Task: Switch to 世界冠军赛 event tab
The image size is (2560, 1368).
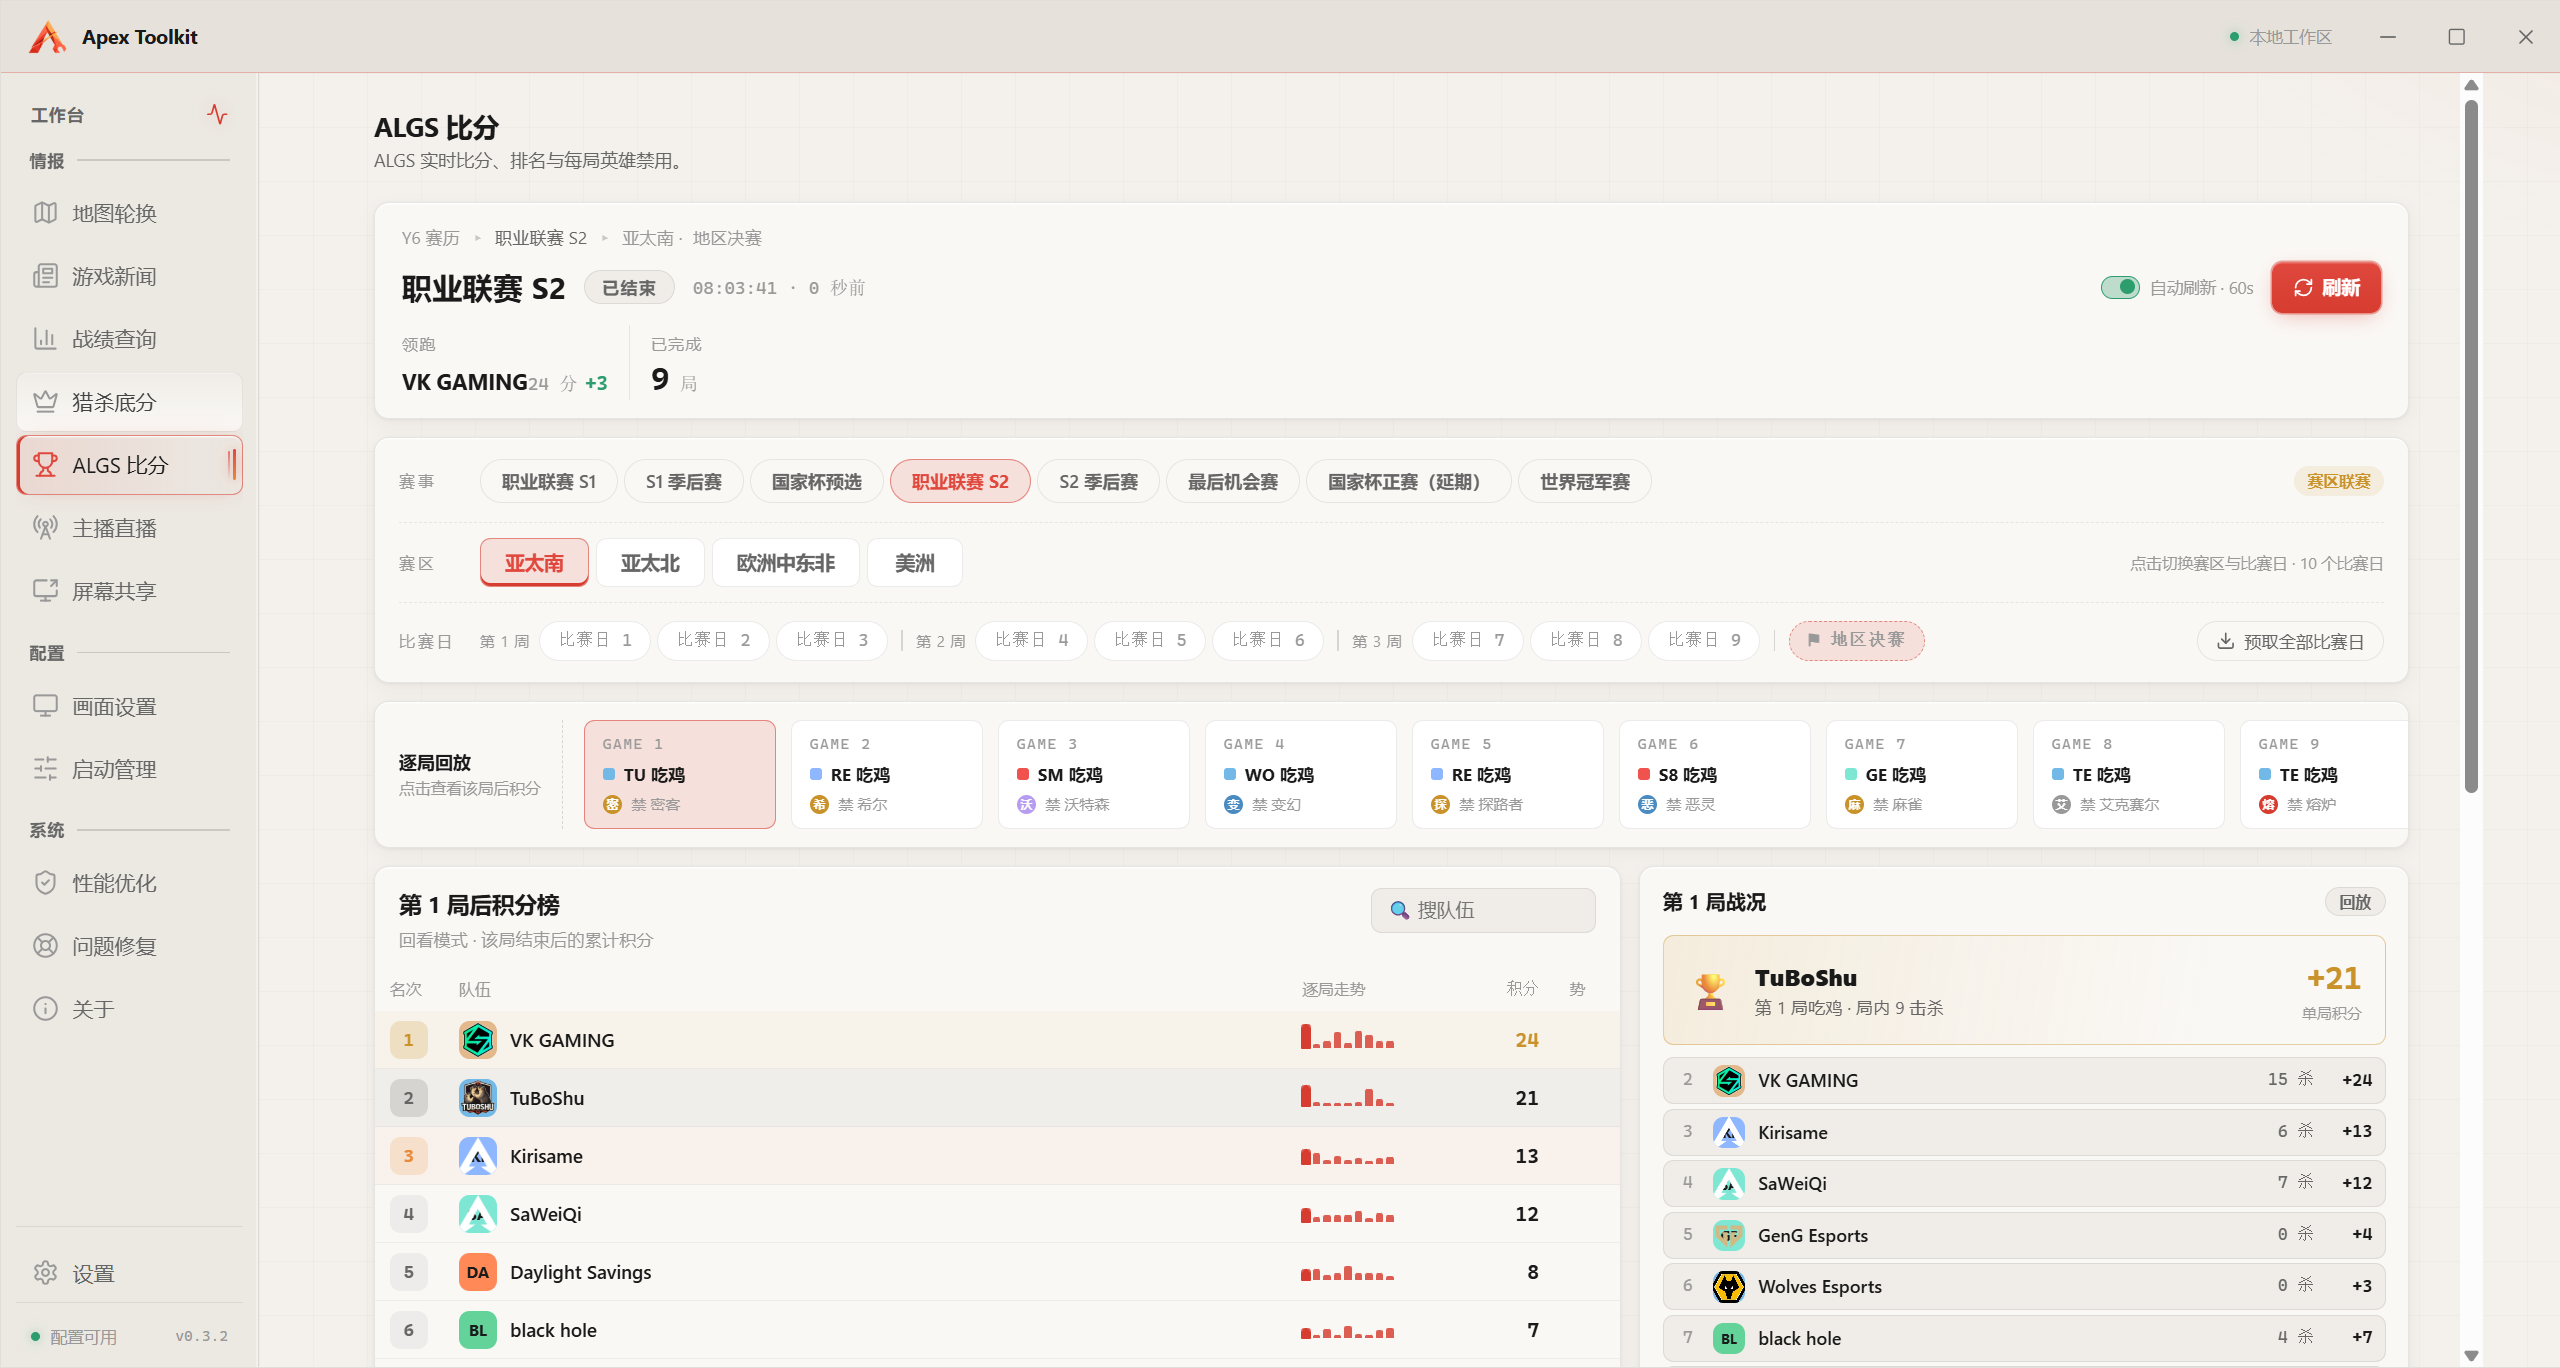Action: click(1585, 482)
